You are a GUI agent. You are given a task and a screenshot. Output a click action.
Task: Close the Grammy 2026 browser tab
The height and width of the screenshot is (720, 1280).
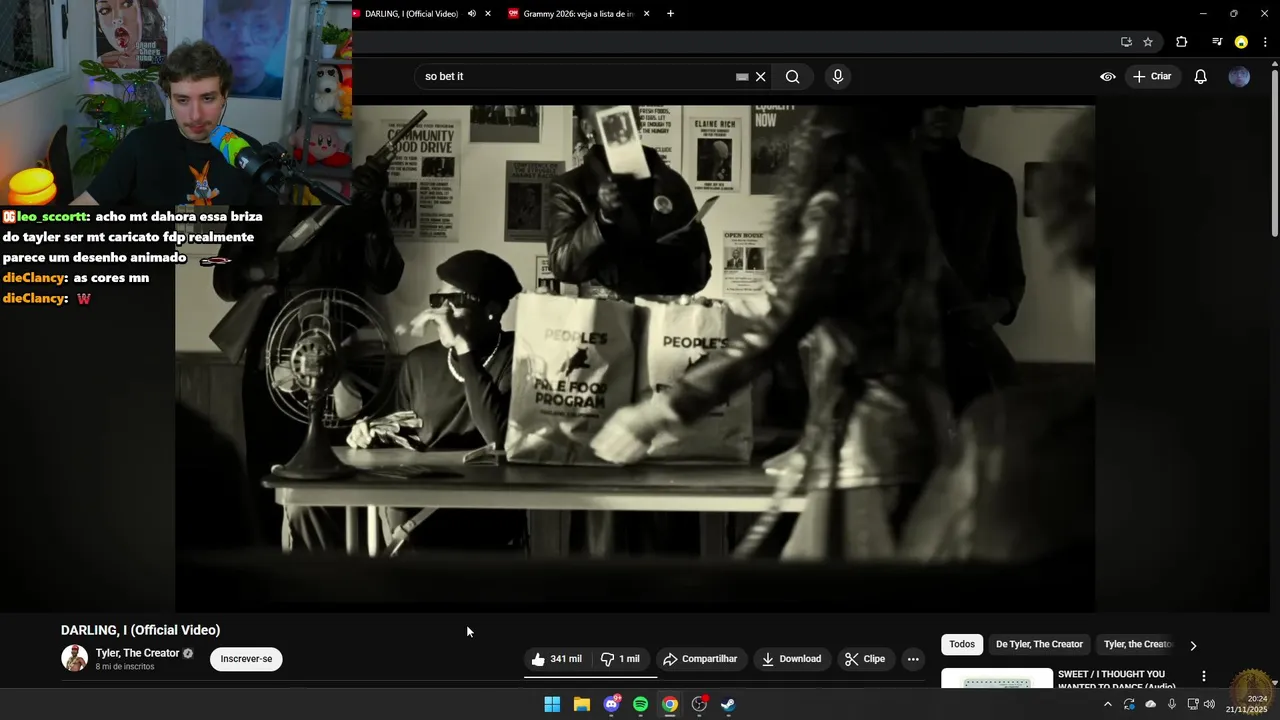(x=646, y=14)
